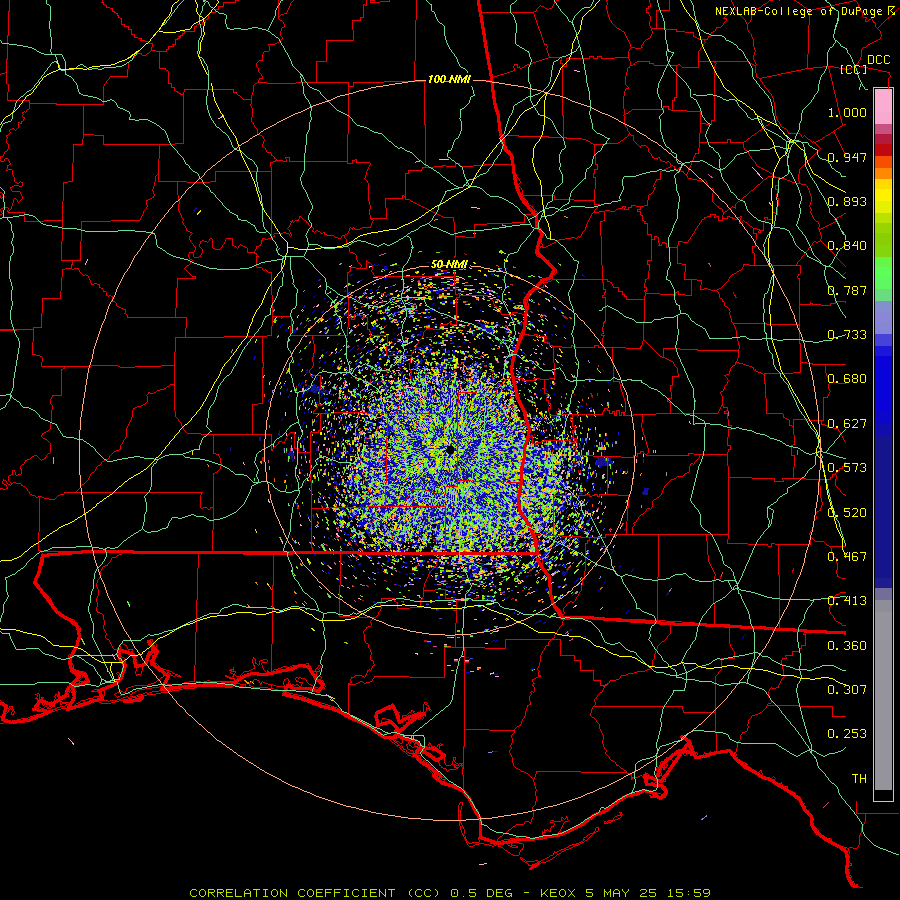The width and height of the screenshot is (900, 900).
Task: Select the 0.947 legend value
Action: [x=847, y=157]
